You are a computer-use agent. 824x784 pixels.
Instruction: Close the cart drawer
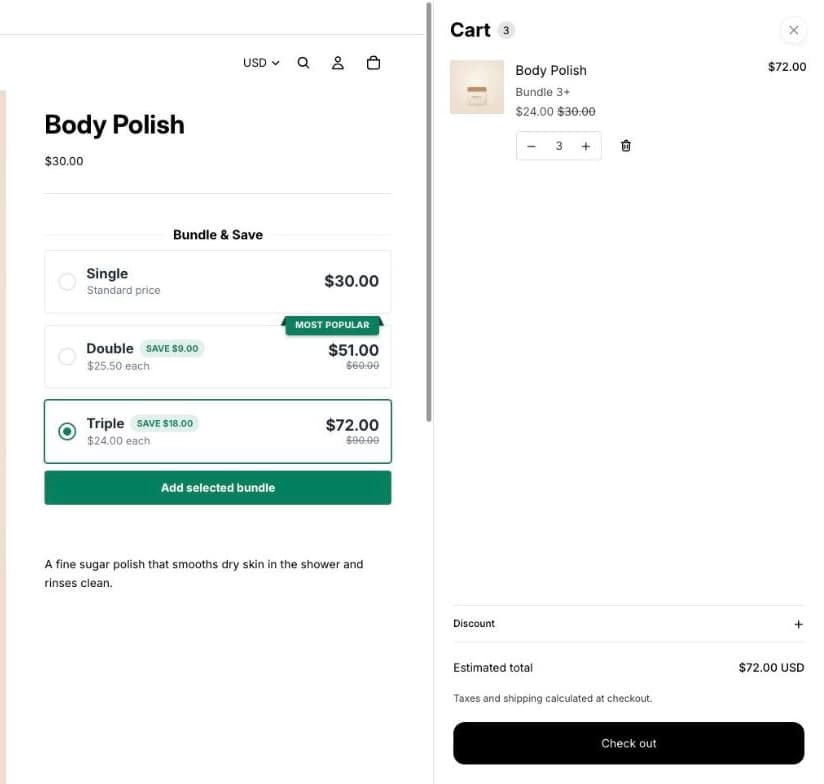click(x=794, y=30)
